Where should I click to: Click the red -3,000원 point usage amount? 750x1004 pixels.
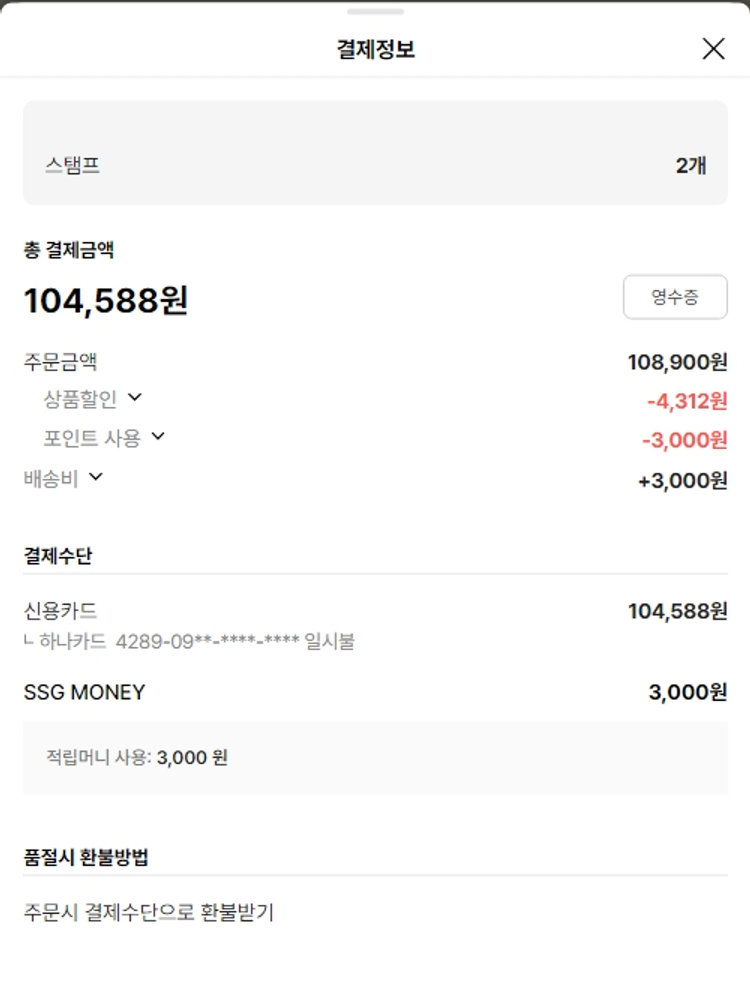[x=684, y=440]
